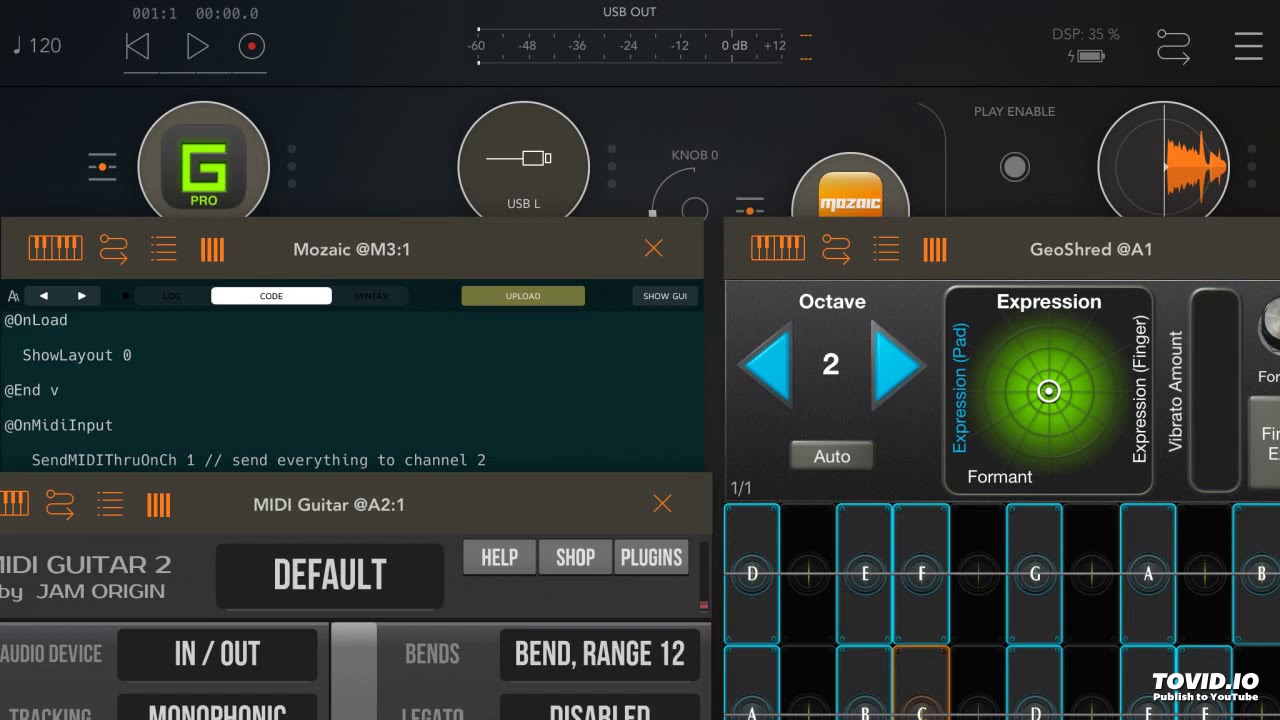Viewport: 1280px width, 720px height.
Task: Play the E note pad in top row
Action: tap(864, 572)
